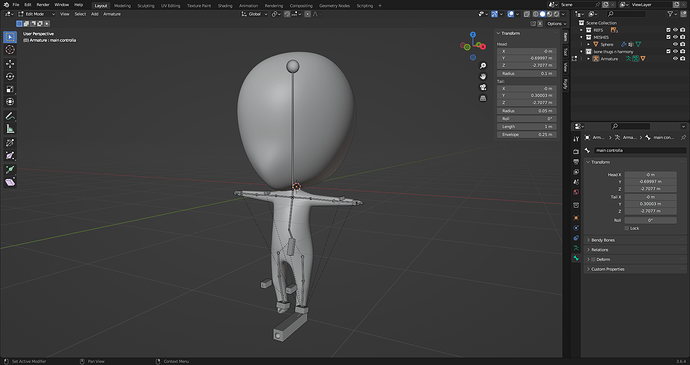Select the Select Box tool
Viewport: 690px width, 365px height.
(10, 37)
